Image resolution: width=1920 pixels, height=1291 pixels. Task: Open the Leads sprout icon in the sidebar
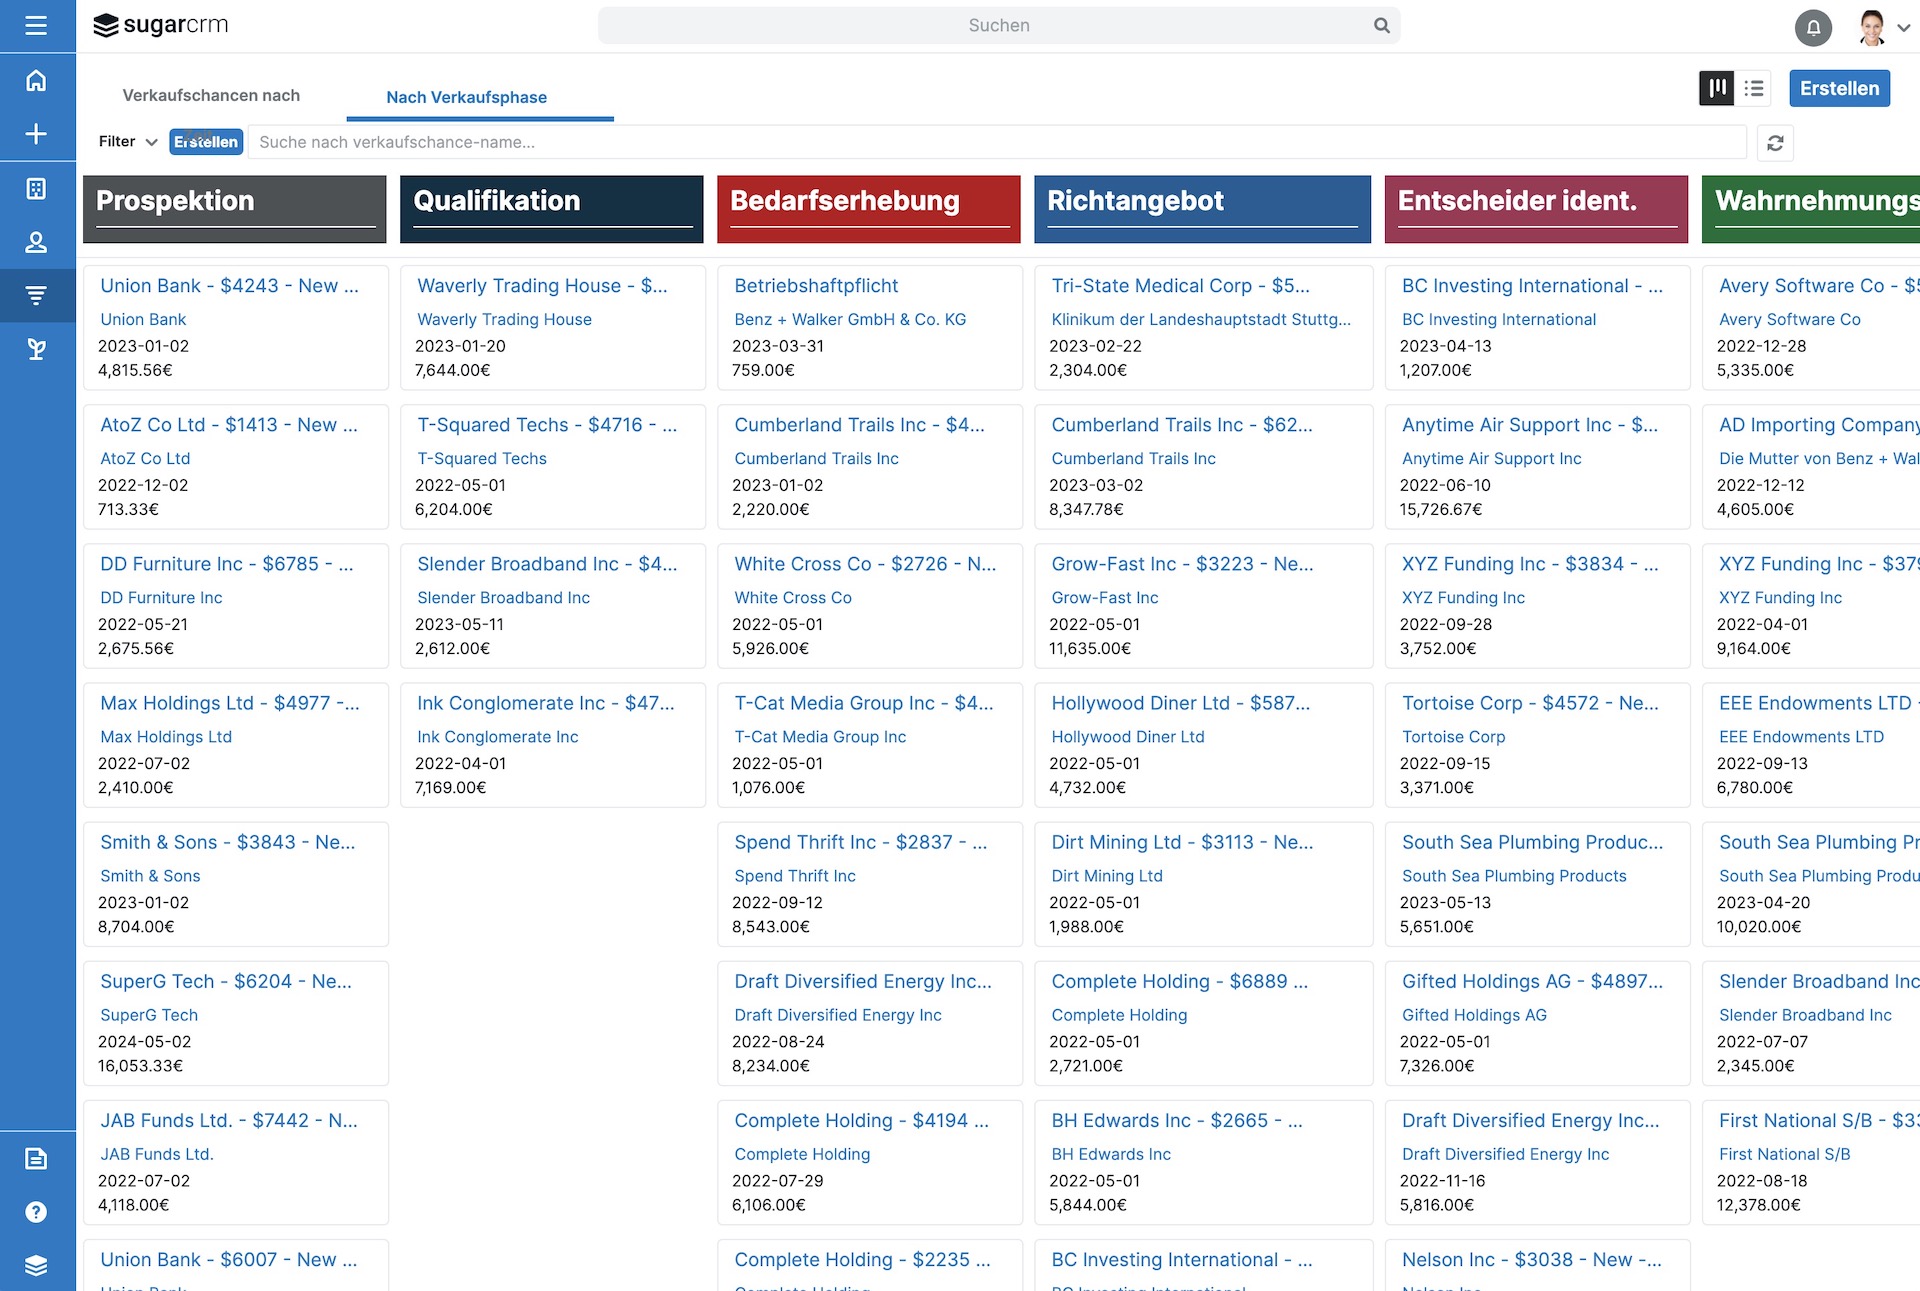coord(36,349)
